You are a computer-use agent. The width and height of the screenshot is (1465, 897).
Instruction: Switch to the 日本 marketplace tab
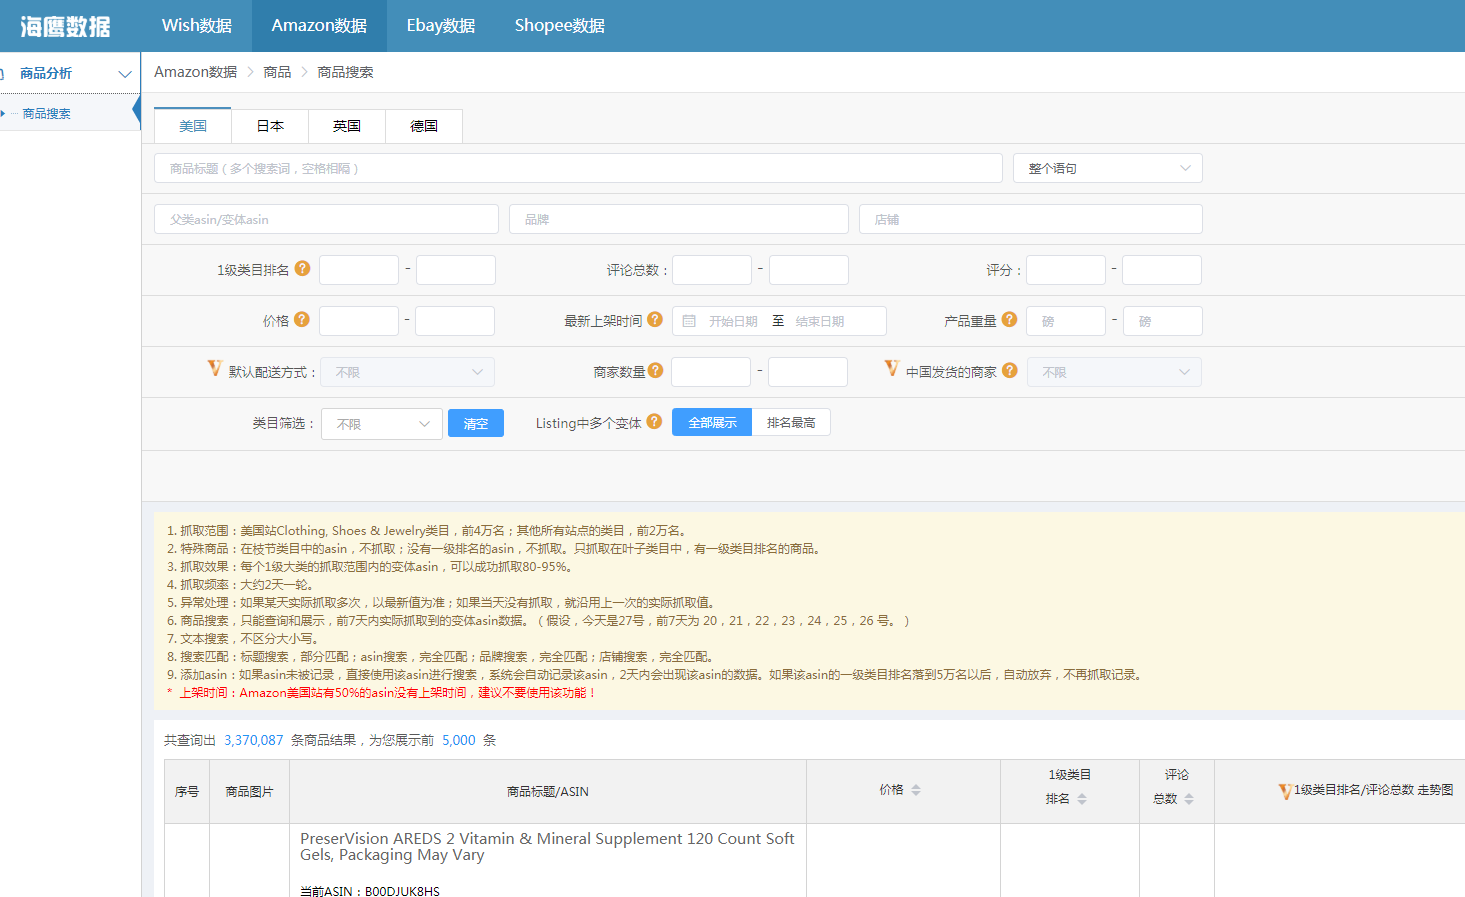(270, 126)
